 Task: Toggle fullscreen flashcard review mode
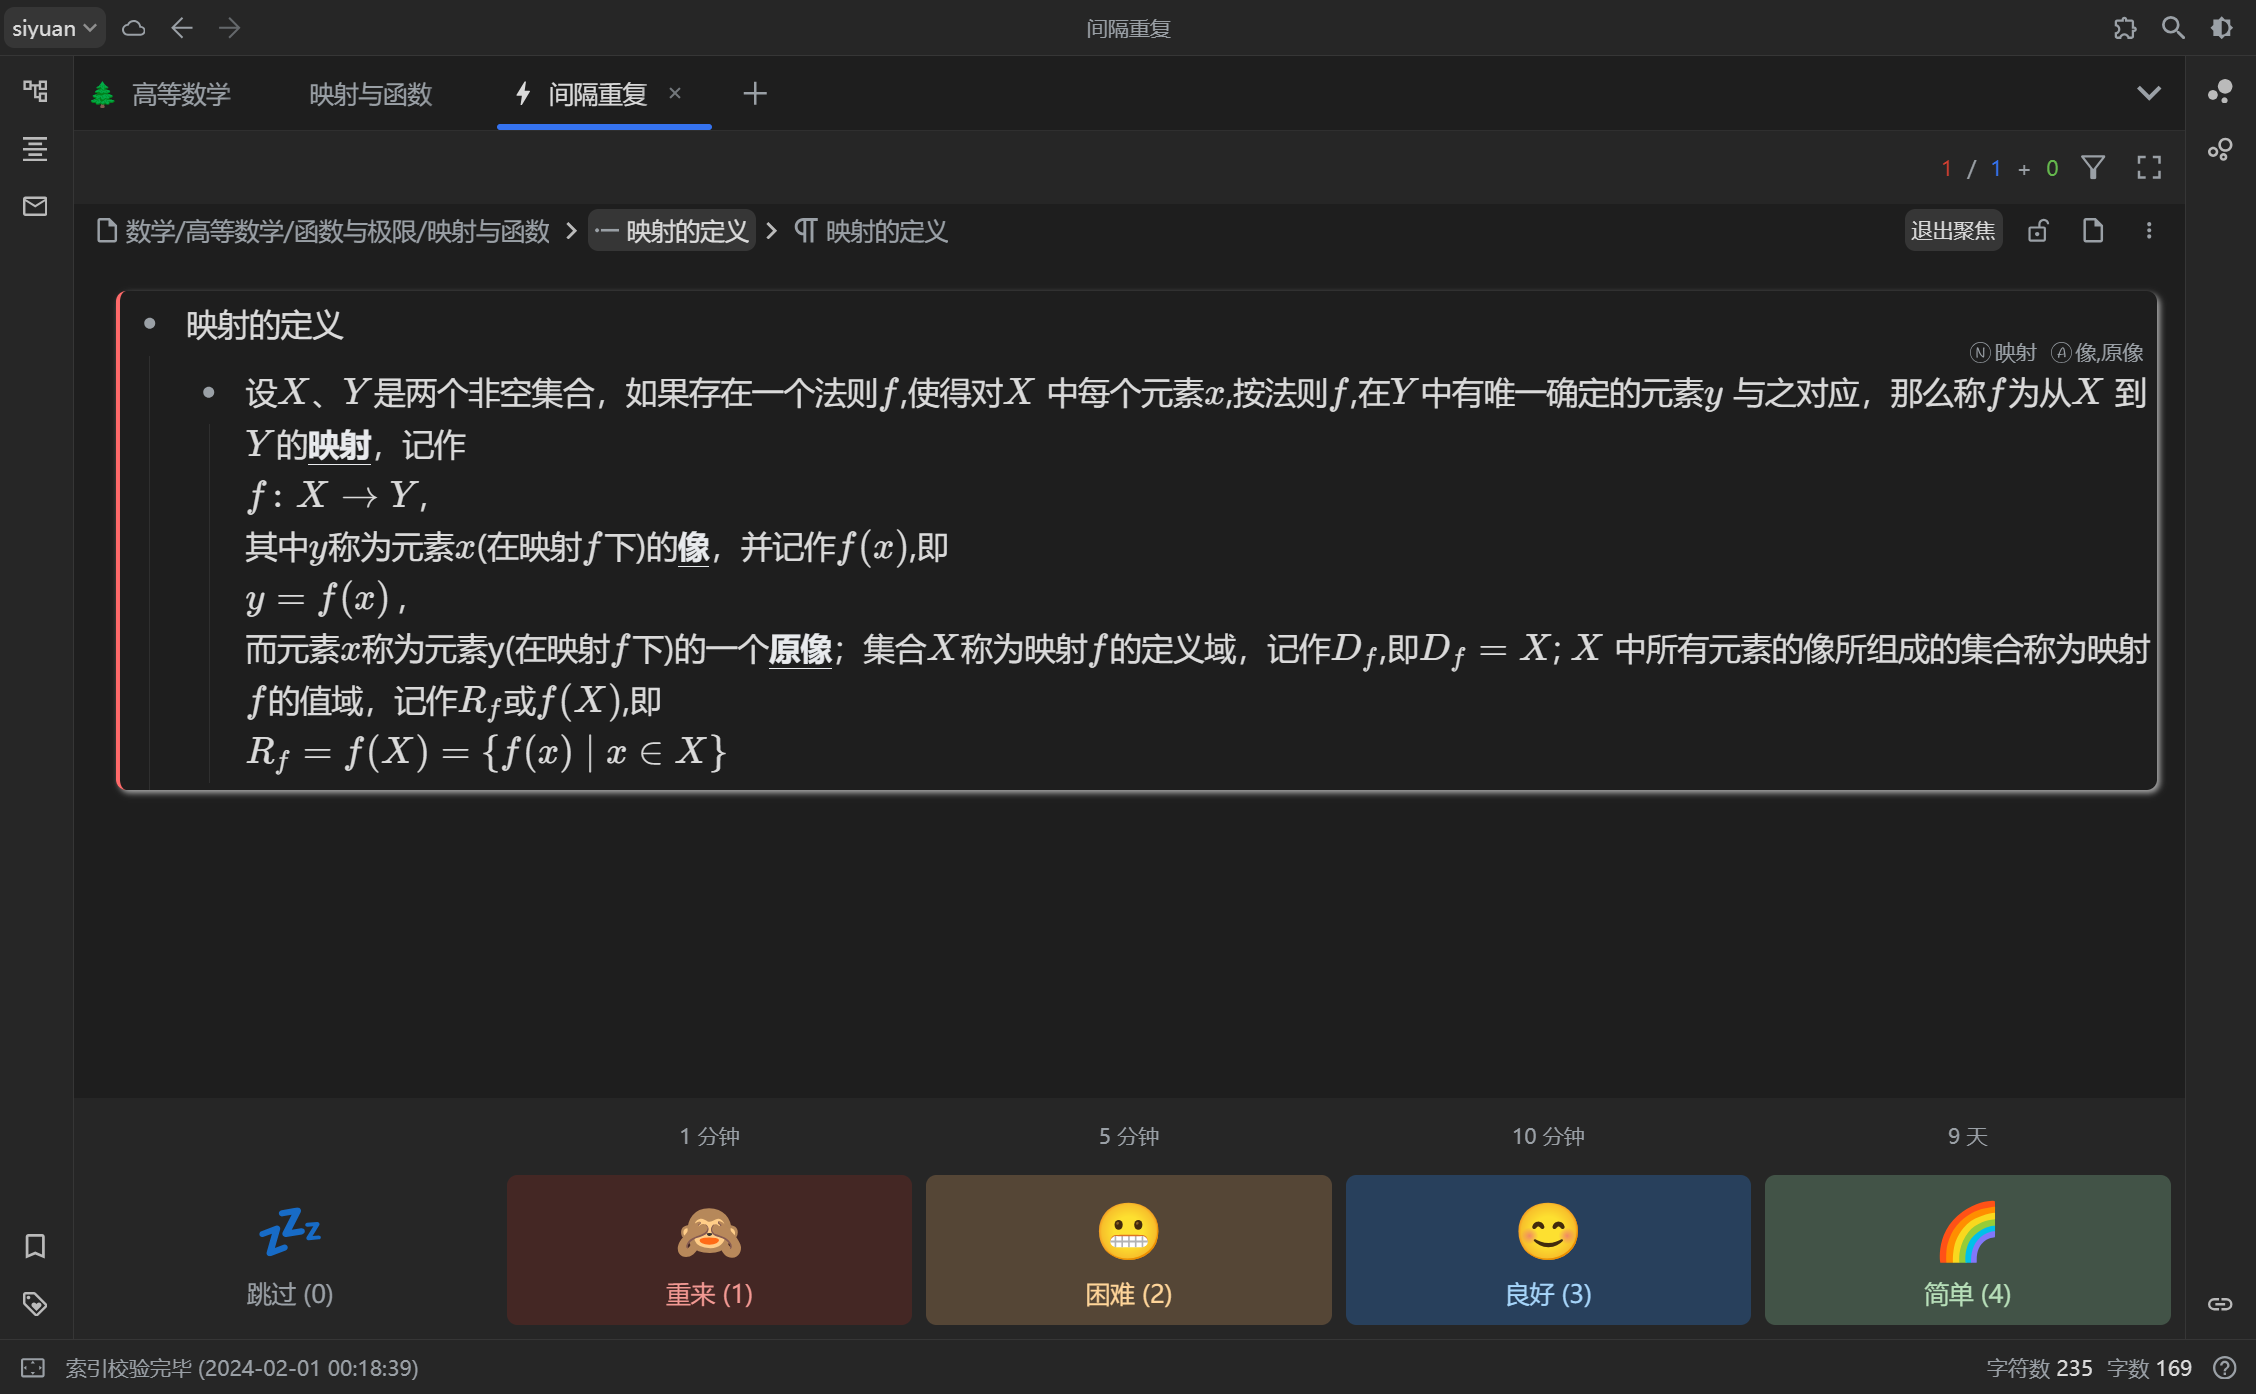pyautogui.click(x=2148, y=167)
